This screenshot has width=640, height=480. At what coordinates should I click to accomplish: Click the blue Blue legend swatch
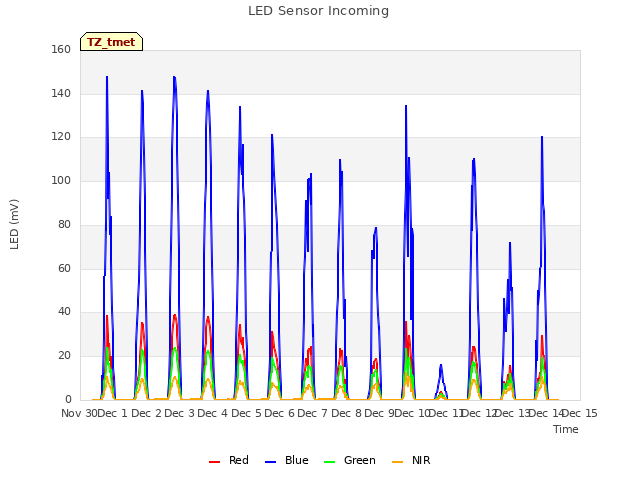[x=271, y=462]
